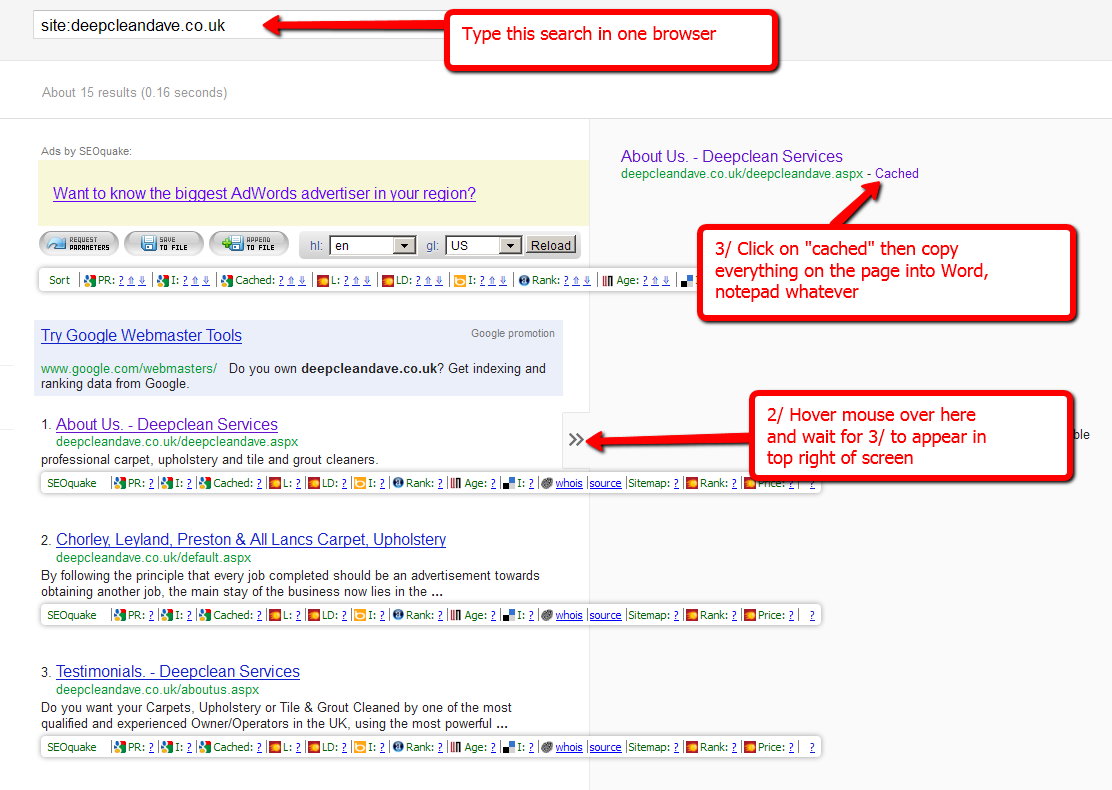Load Cached value for the Chorley, Leyland result

(x=259, y=616)
